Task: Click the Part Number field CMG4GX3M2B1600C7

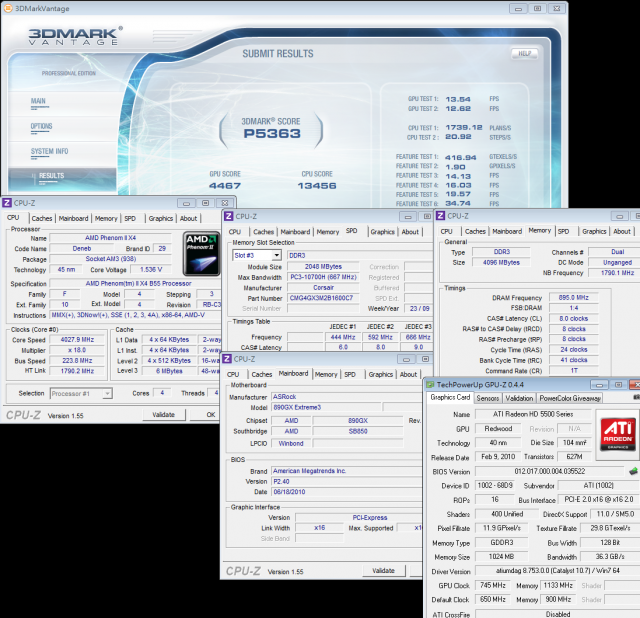Action: pyautogui.click(x=323, y=298)
